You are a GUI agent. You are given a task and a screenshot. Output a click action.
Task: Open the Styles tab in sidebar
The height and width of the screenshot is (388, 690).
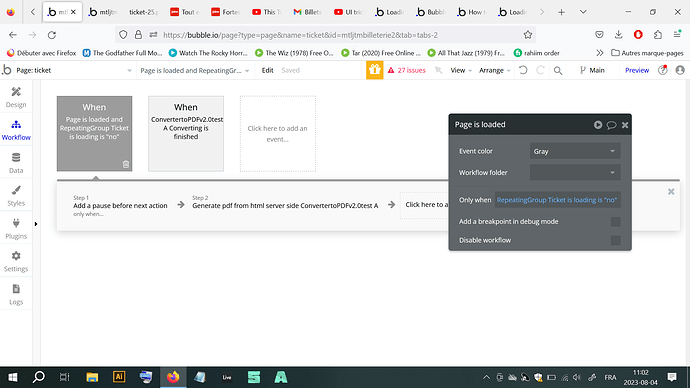coord(16,196)
